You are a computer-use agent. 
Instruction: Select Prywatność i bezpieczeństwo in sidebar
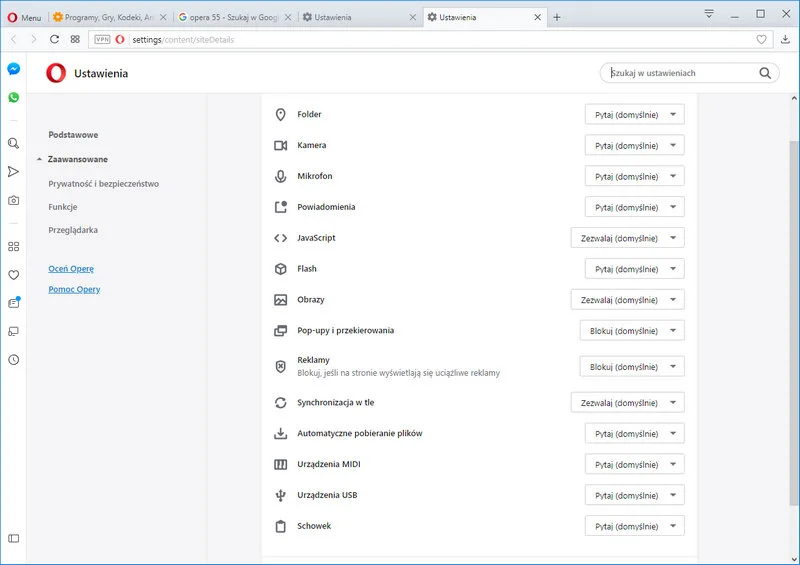pyautogui.click(x=103, y=184)
